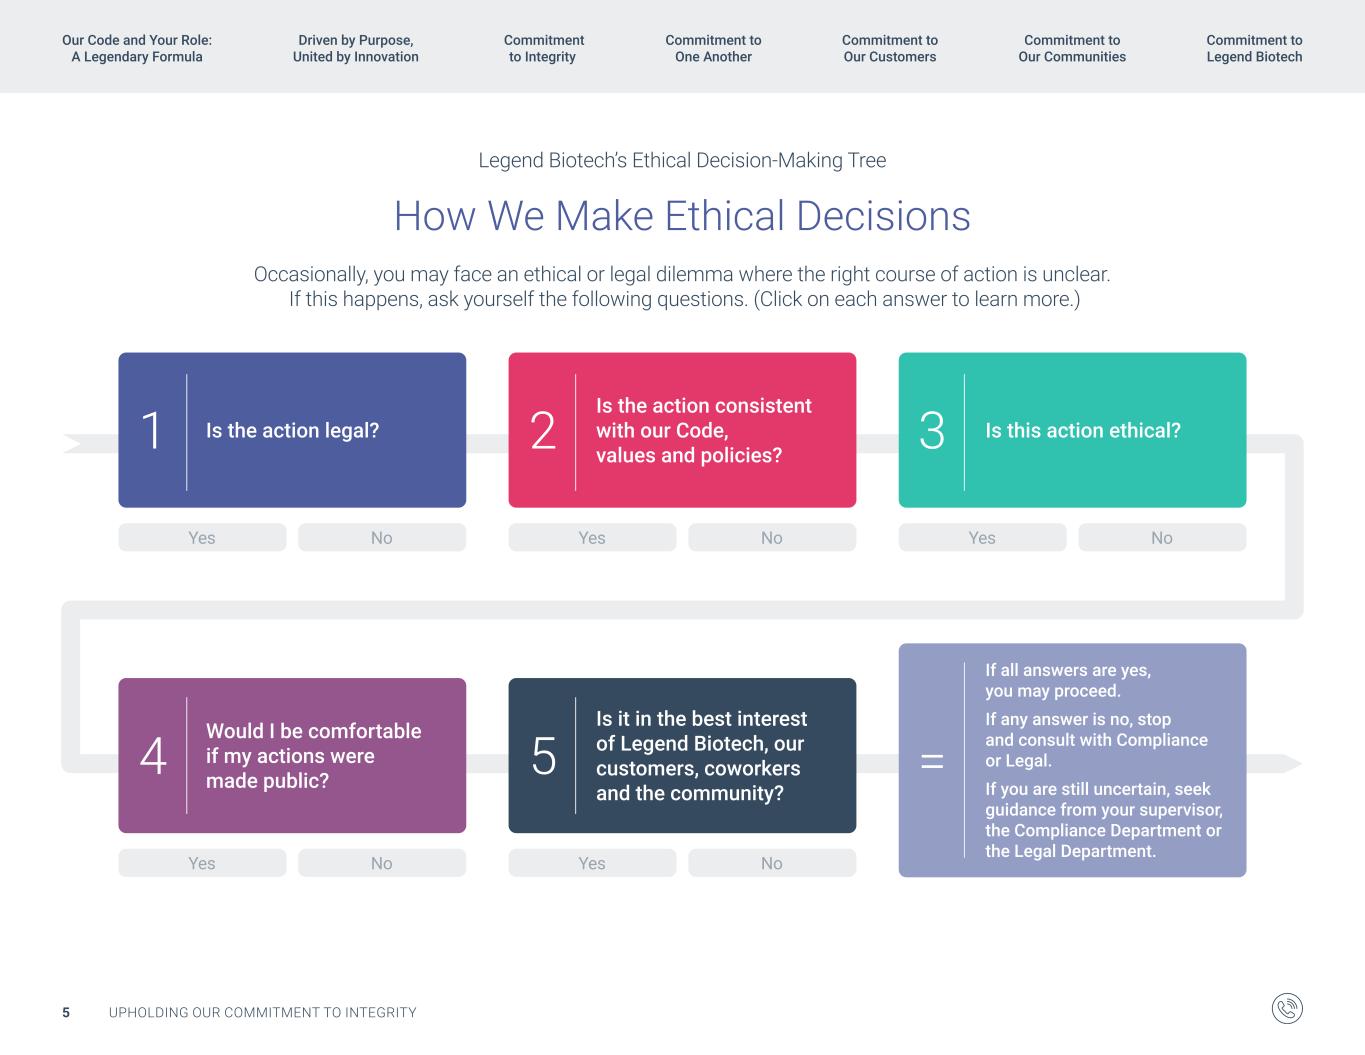Open 'Commitment to Our Customers' tab
Viewport: 1365px width, 1055px height.
(x=889, y=48)
